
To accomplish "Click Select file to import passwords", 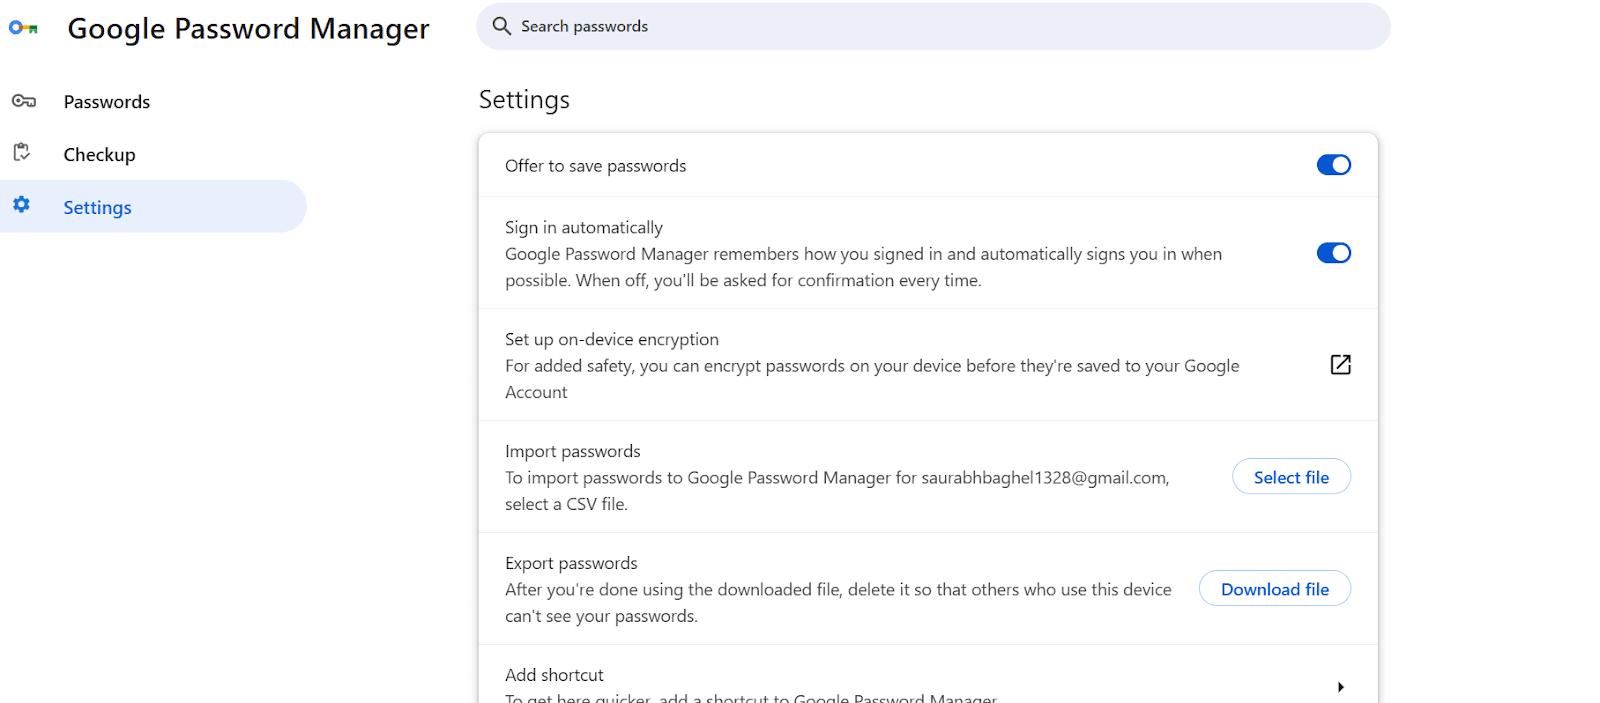I will click(x=1291, y=477).
